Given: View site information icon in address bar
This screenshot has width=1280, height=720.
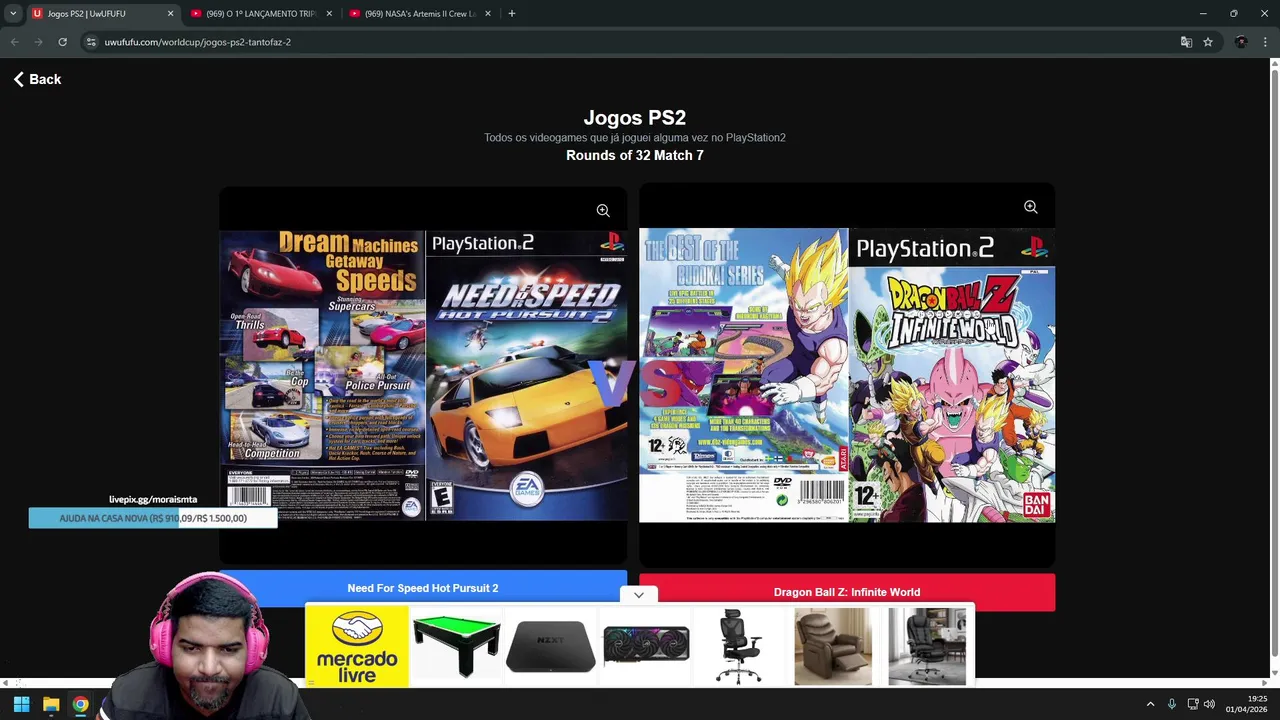Looking at the screenshot, I should (x=91, y=42).
